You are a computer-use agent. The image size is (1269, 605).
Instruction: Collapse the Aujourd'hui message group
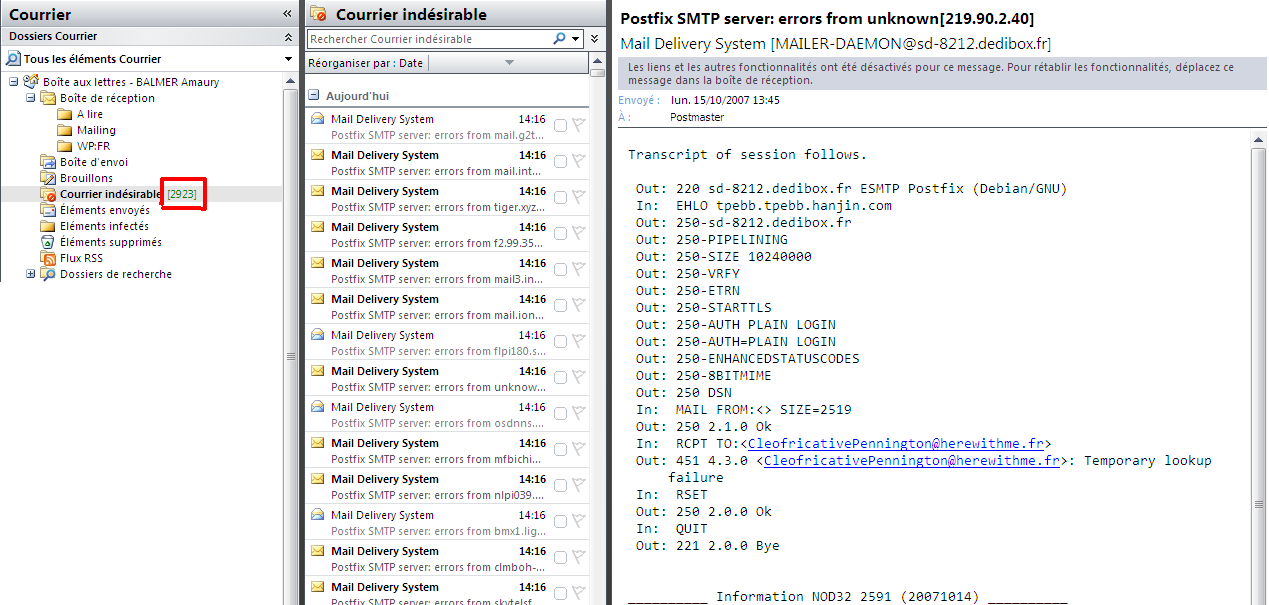tap(314, 96)
